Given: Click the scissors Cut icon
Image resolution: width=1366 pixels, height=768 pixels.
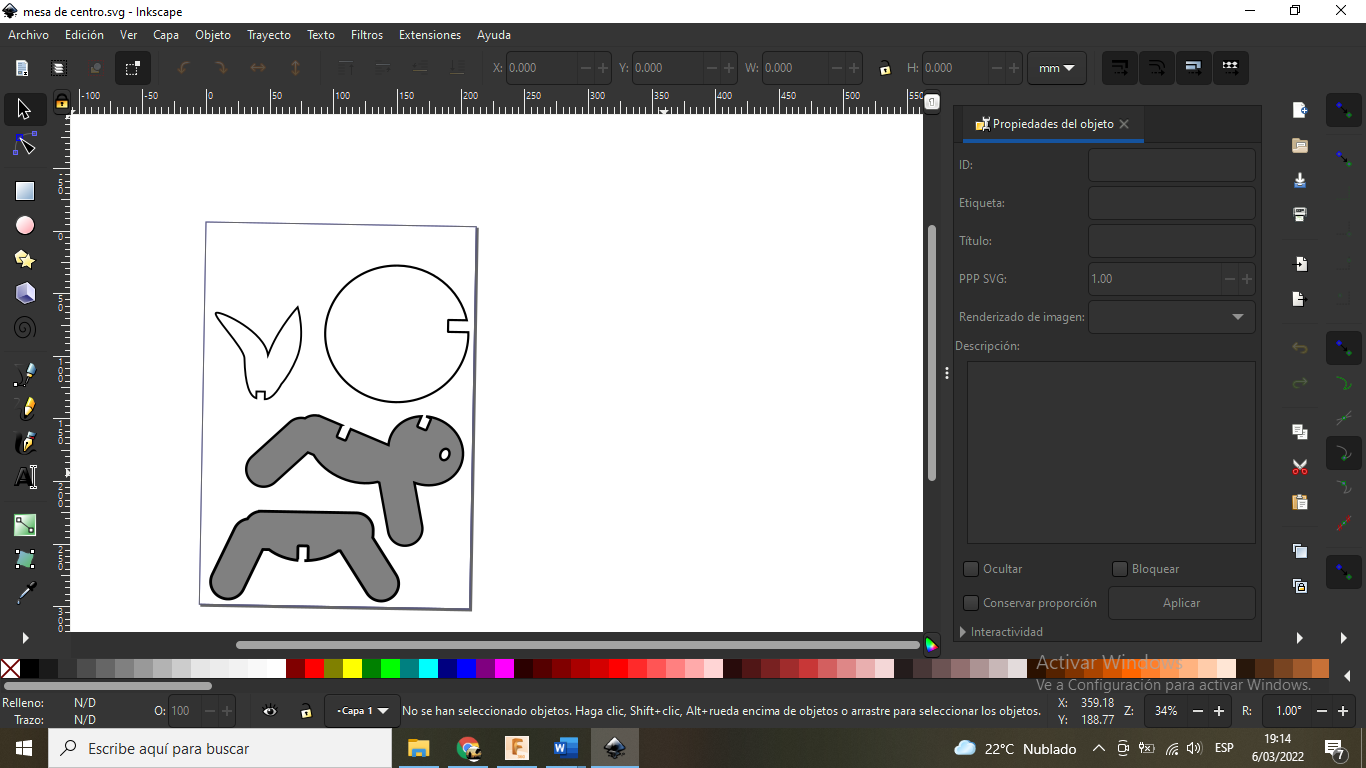Looking at the screenshot, I should click(1300, 467).
